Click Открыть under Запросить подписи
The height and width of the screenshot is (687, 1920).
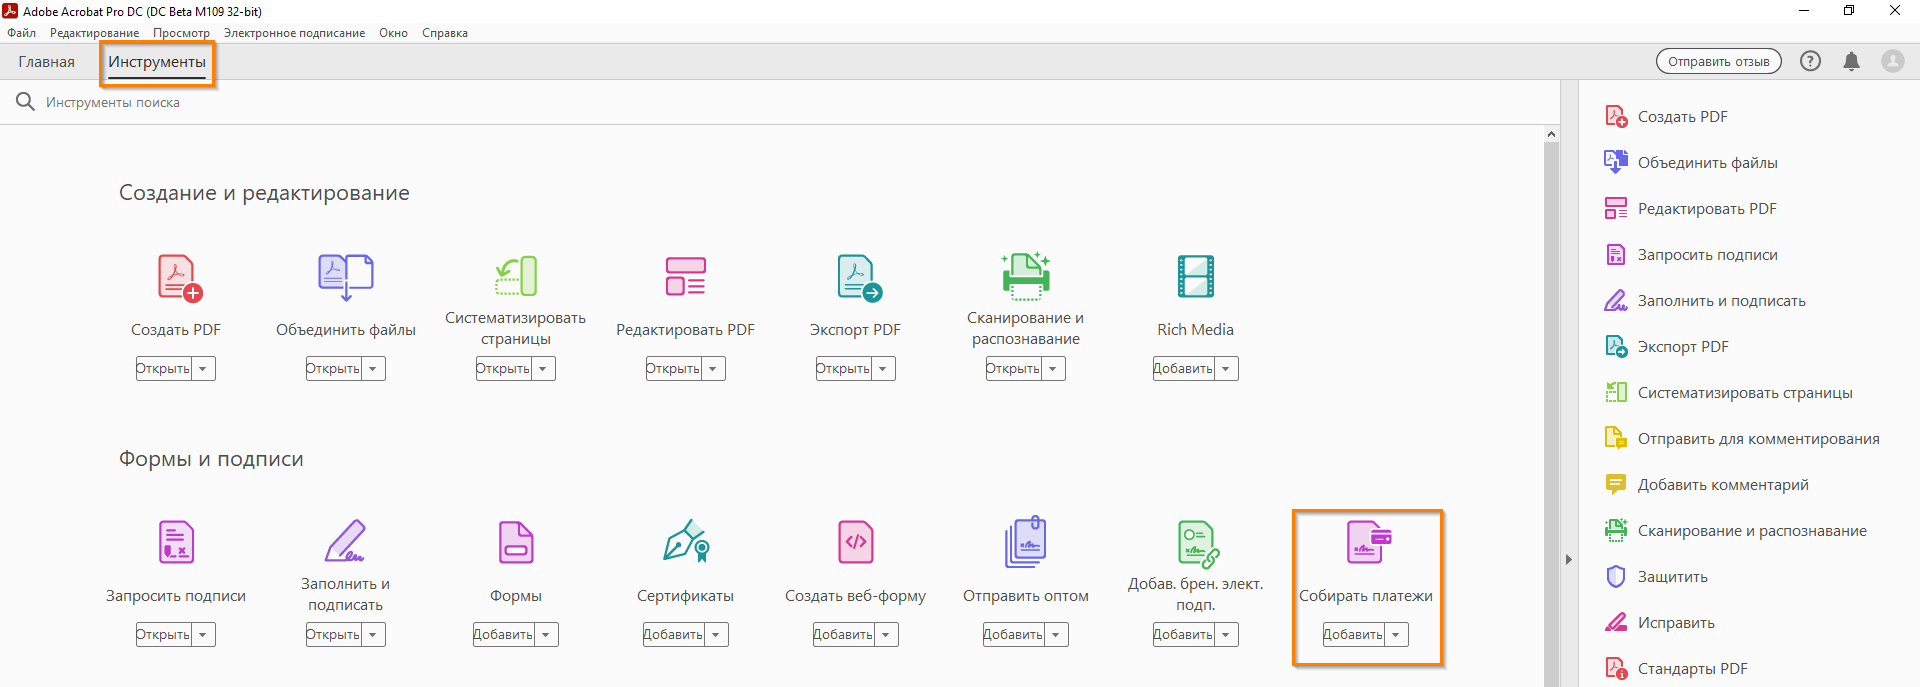coord(164,635)
